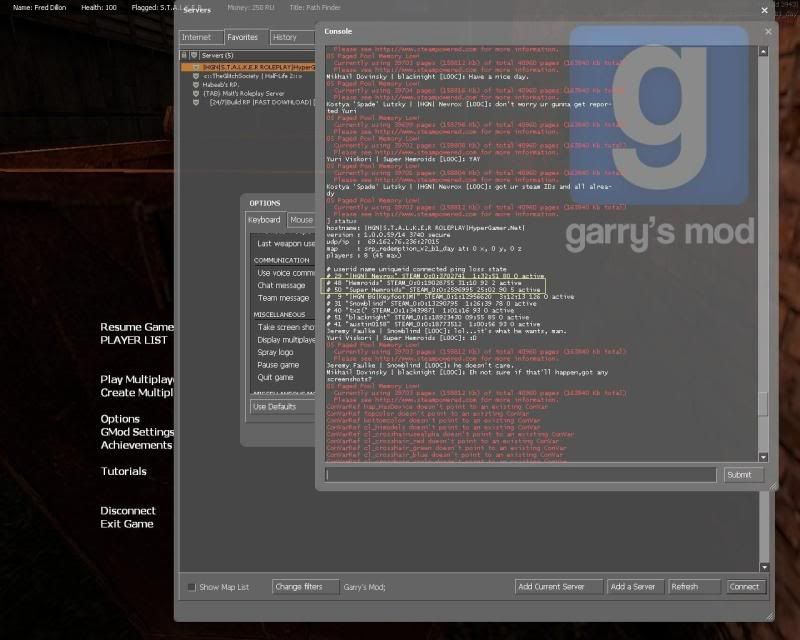The image size is (800, 640).
Task: Open the Favorites servers tab
Action: [246, 37]
